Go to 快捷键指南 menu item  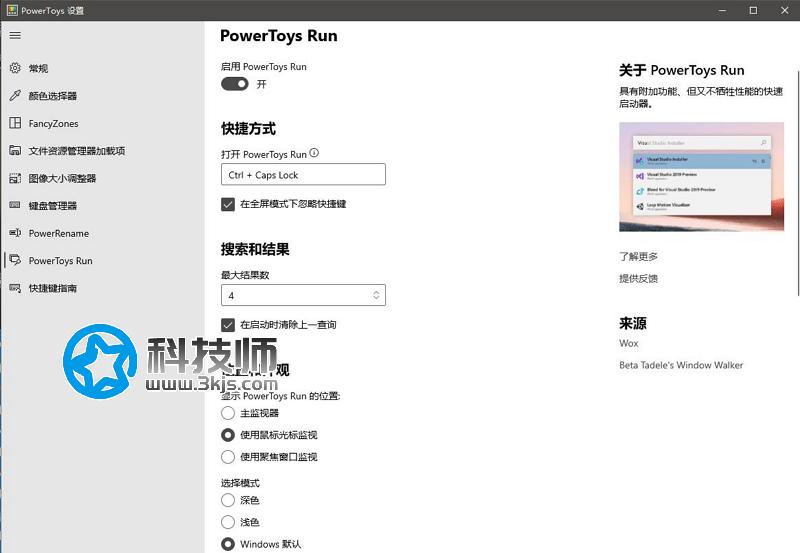(x=52, y=288)
